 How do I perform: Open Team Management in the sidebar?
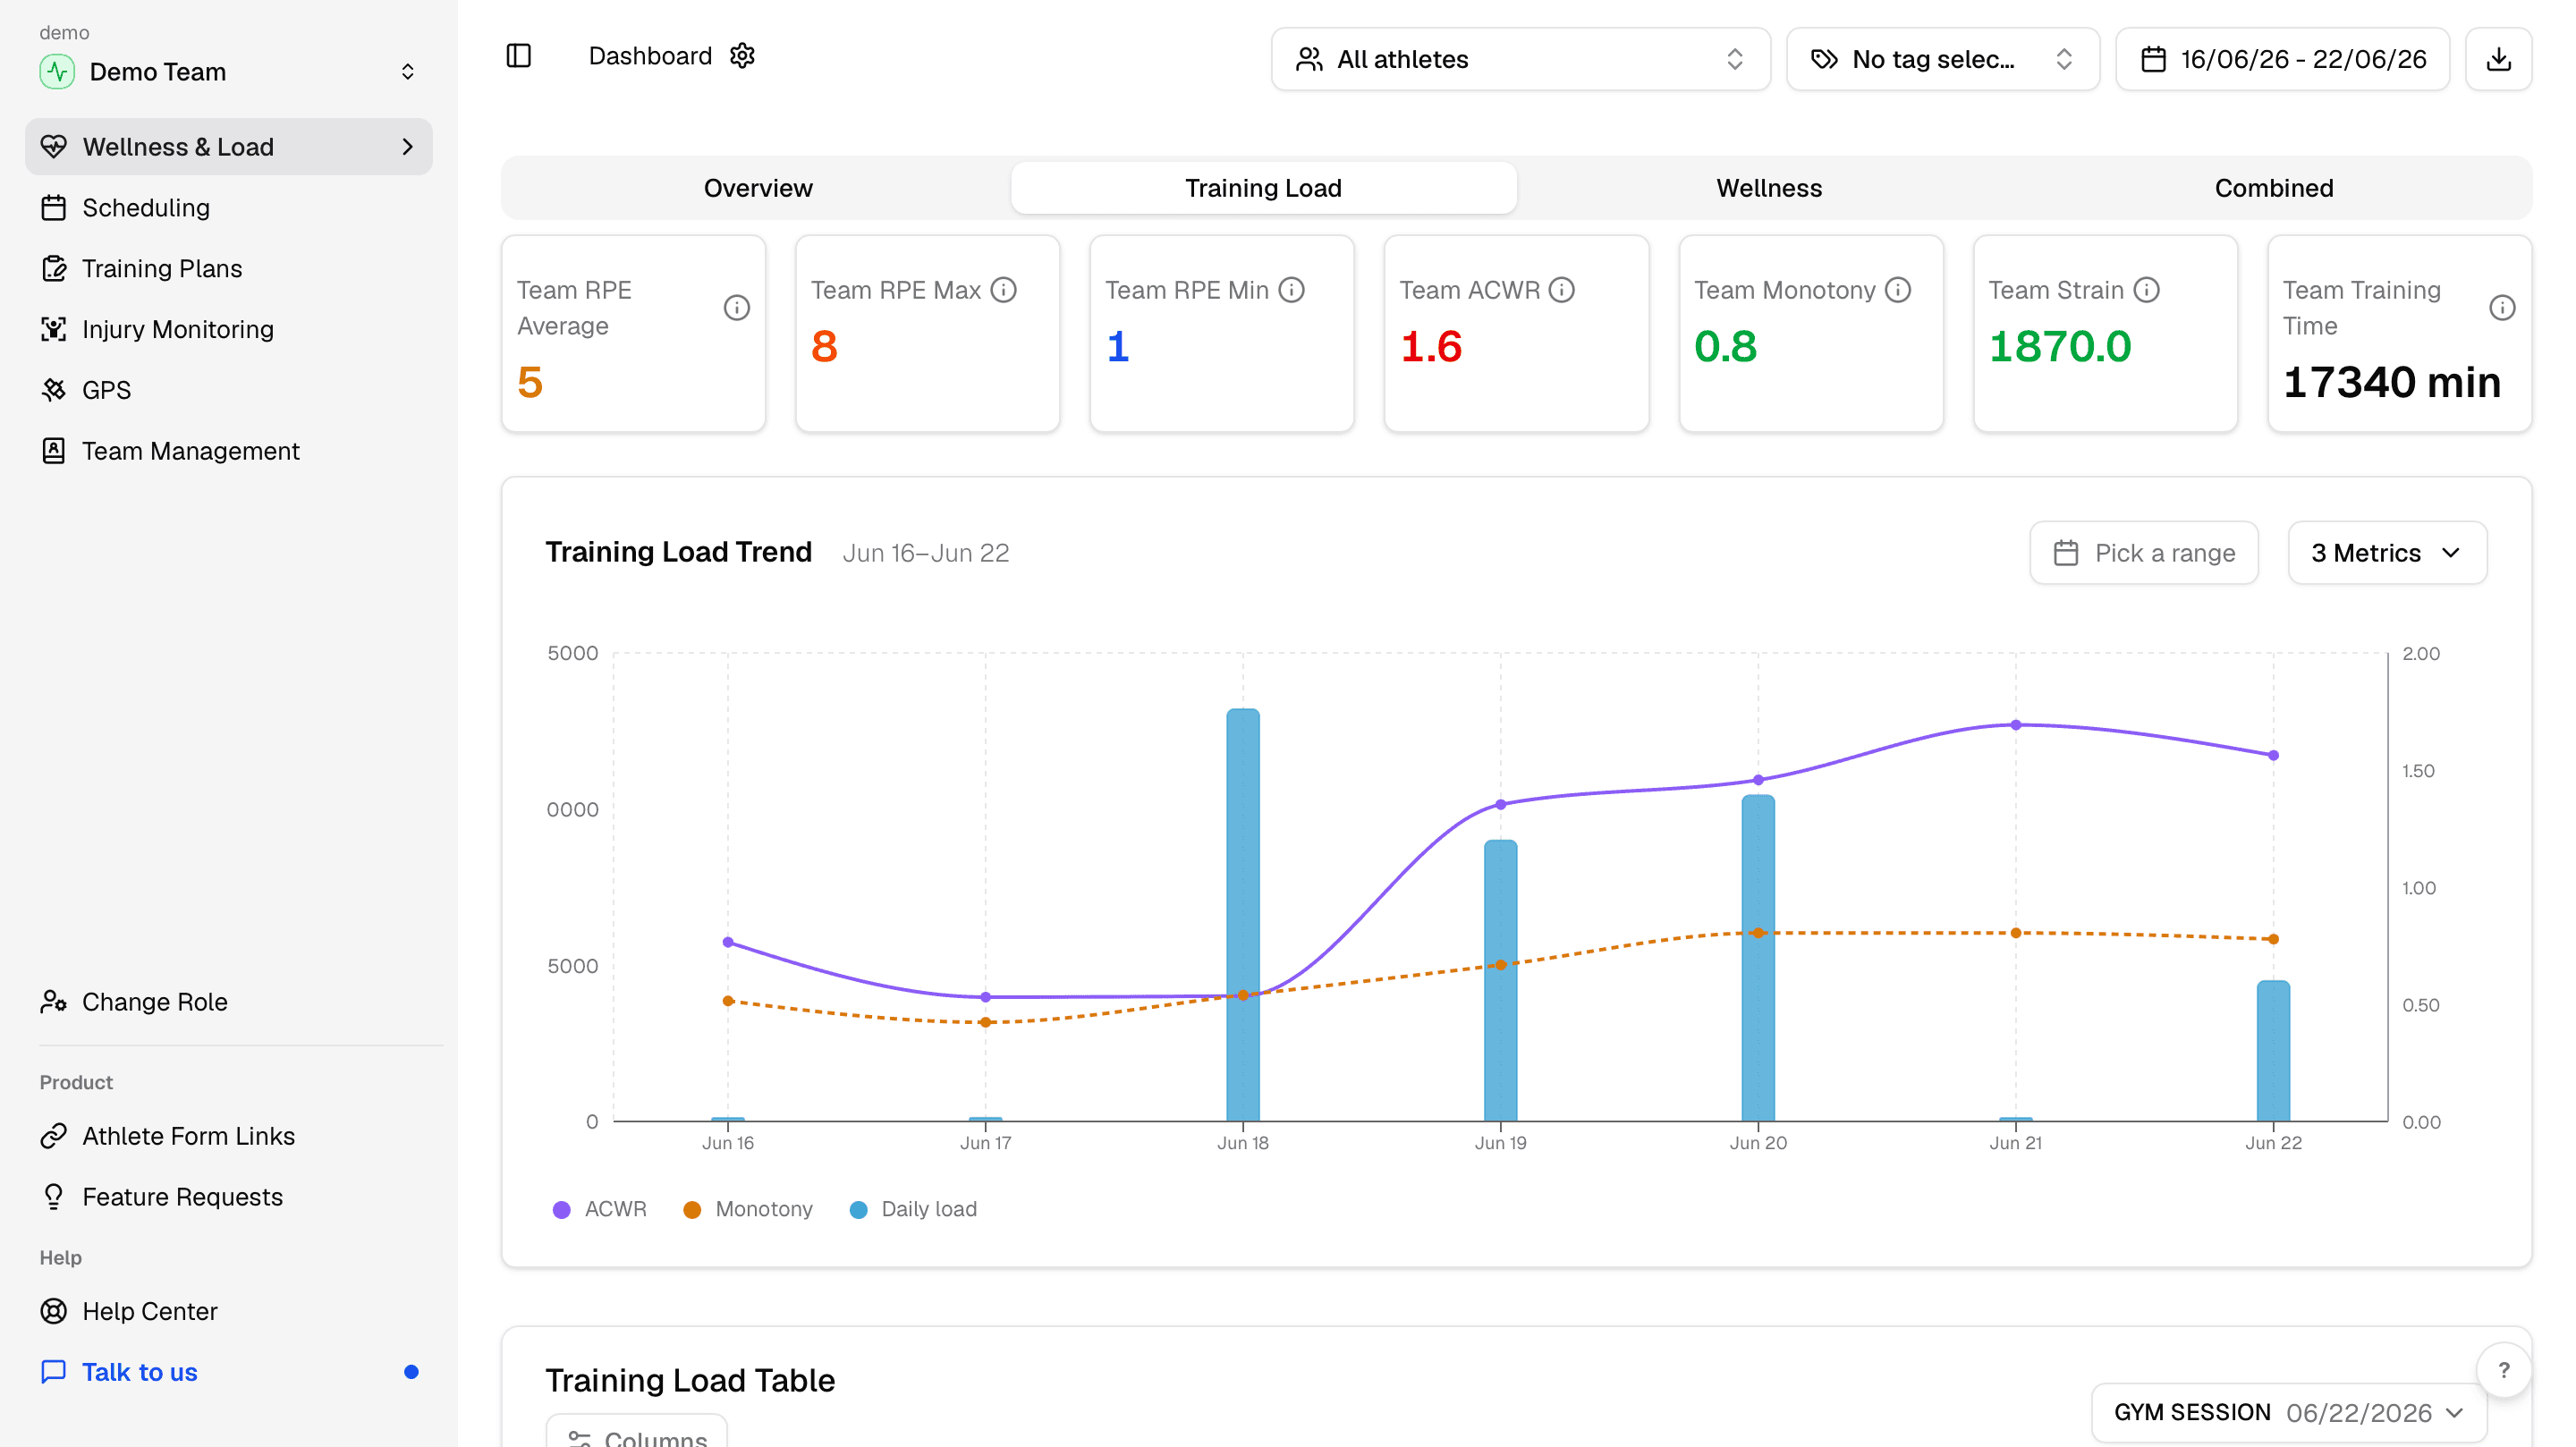pos(229,451)
